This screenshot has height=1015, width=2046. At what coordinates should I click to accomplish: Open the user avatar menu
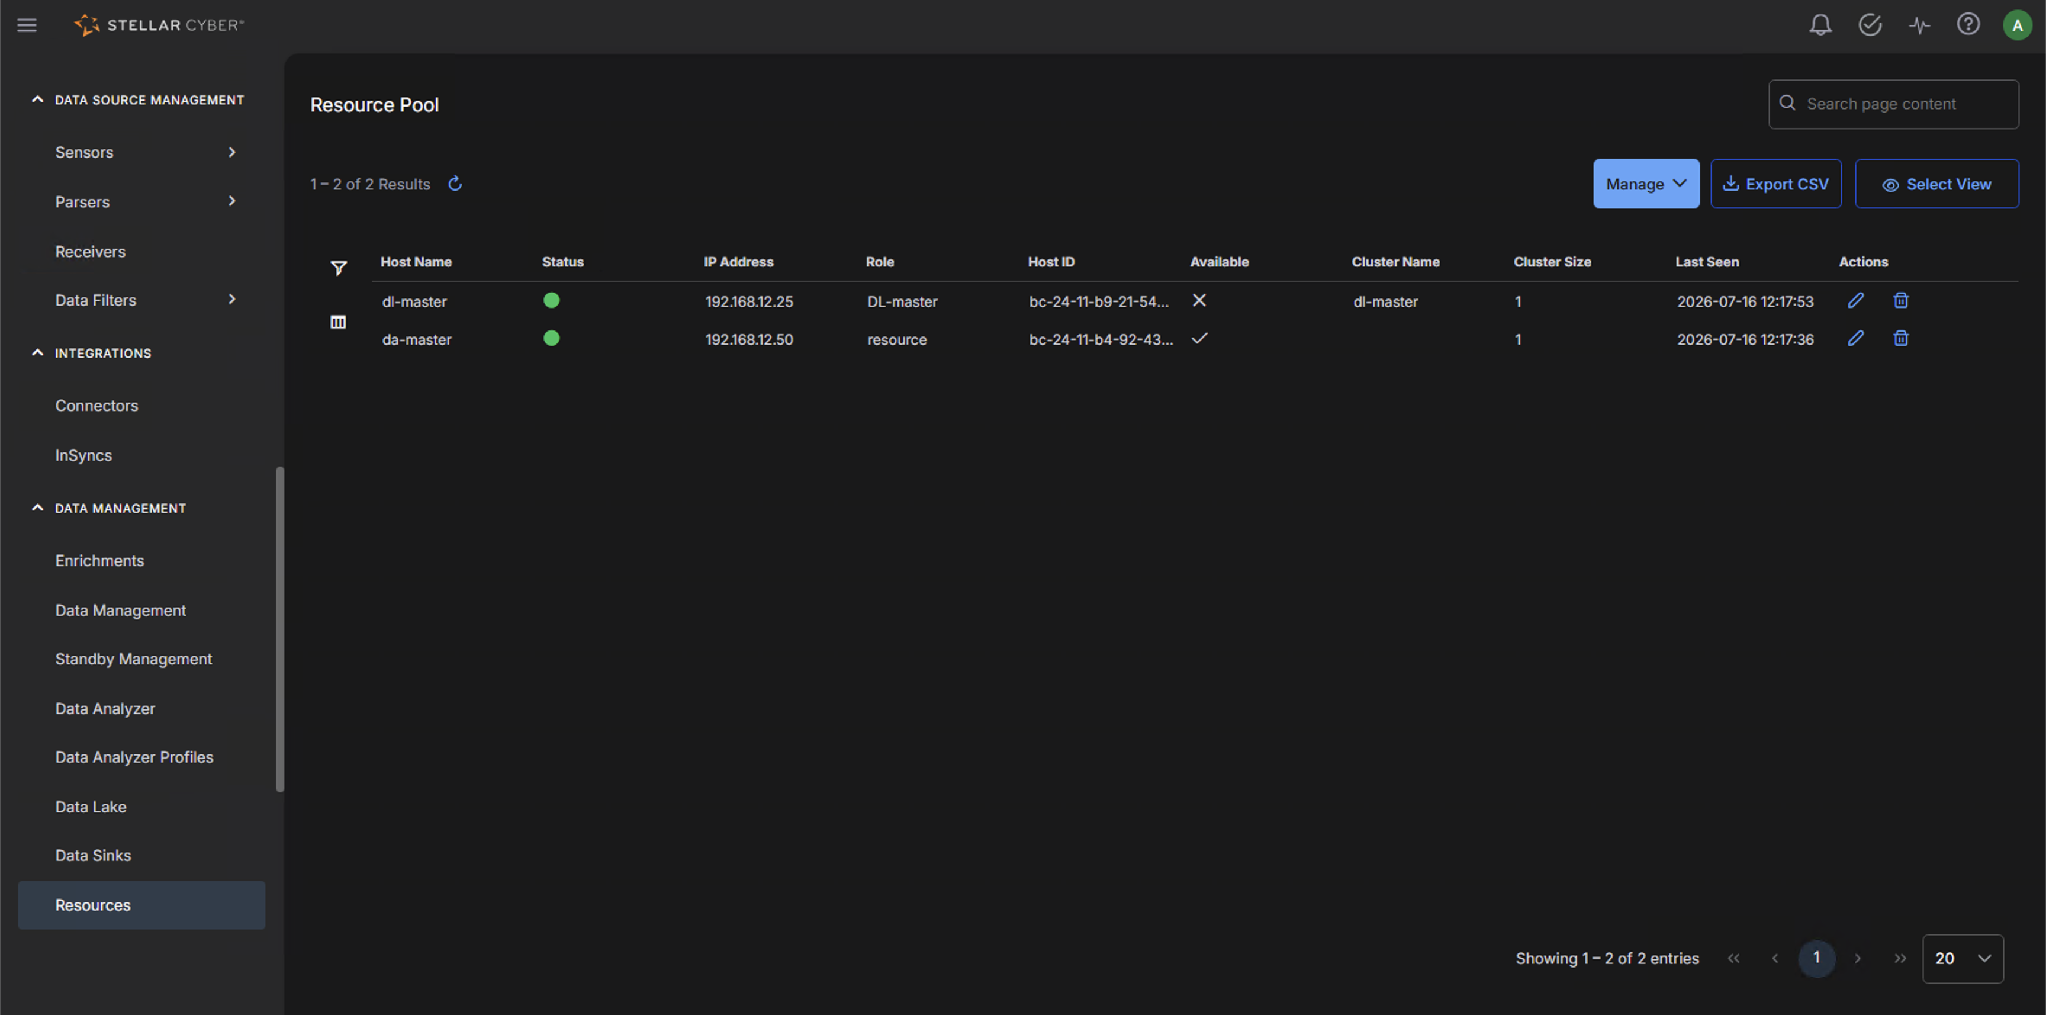2017,25
